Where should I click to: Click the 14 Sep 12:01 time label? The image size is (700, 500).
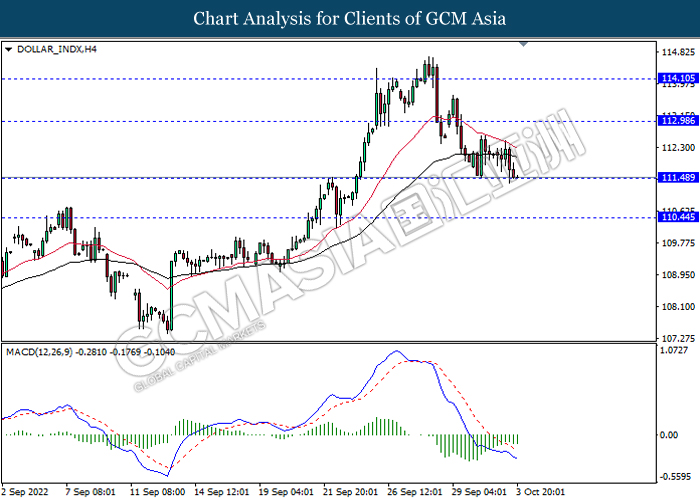222,492
